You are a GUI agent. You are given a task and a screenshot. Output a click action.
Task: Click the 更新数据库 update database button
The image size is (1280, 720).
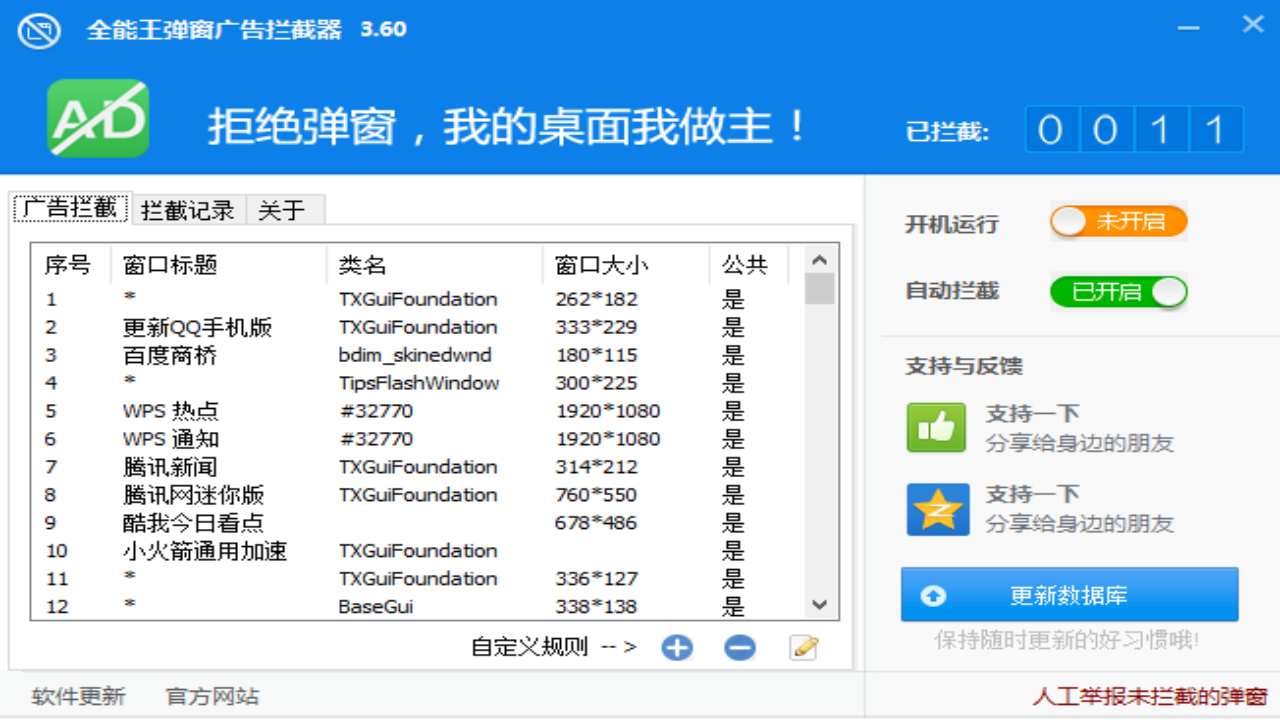point(1072,593)
